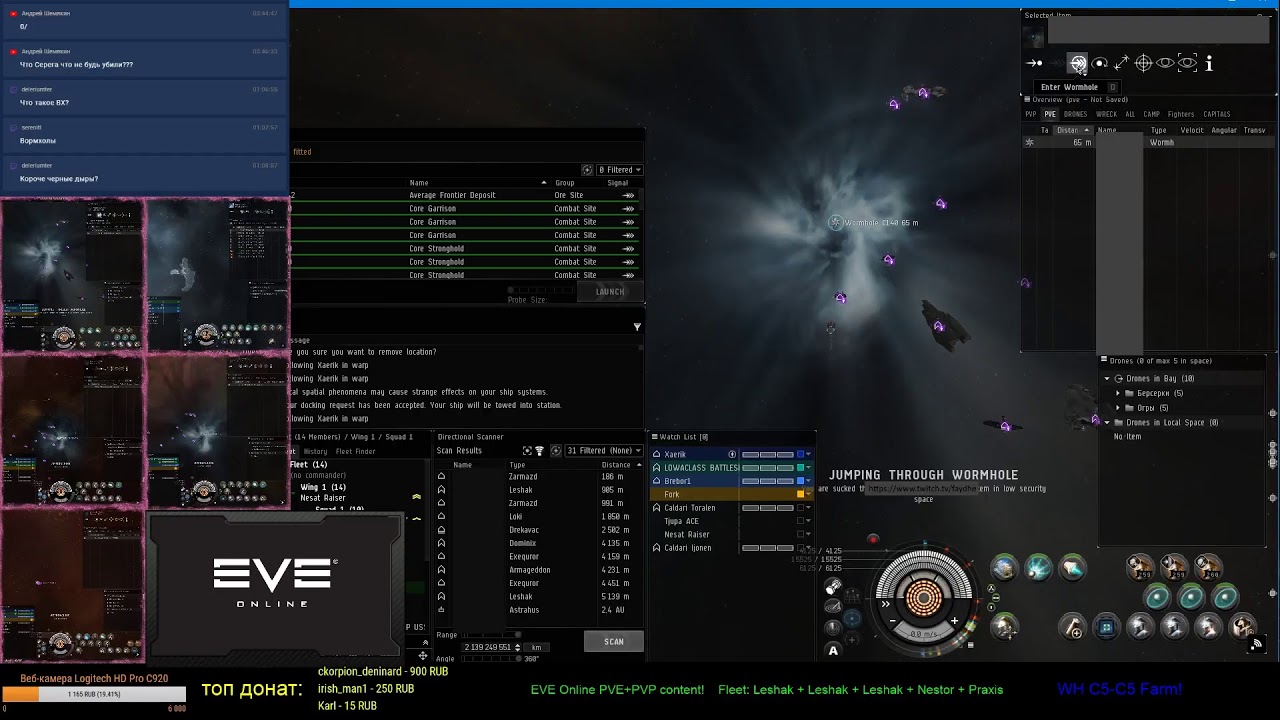This screenshot has height=720, width=1280.
Task: Switch to Fighters overview tab
Action: point(1181,114)
